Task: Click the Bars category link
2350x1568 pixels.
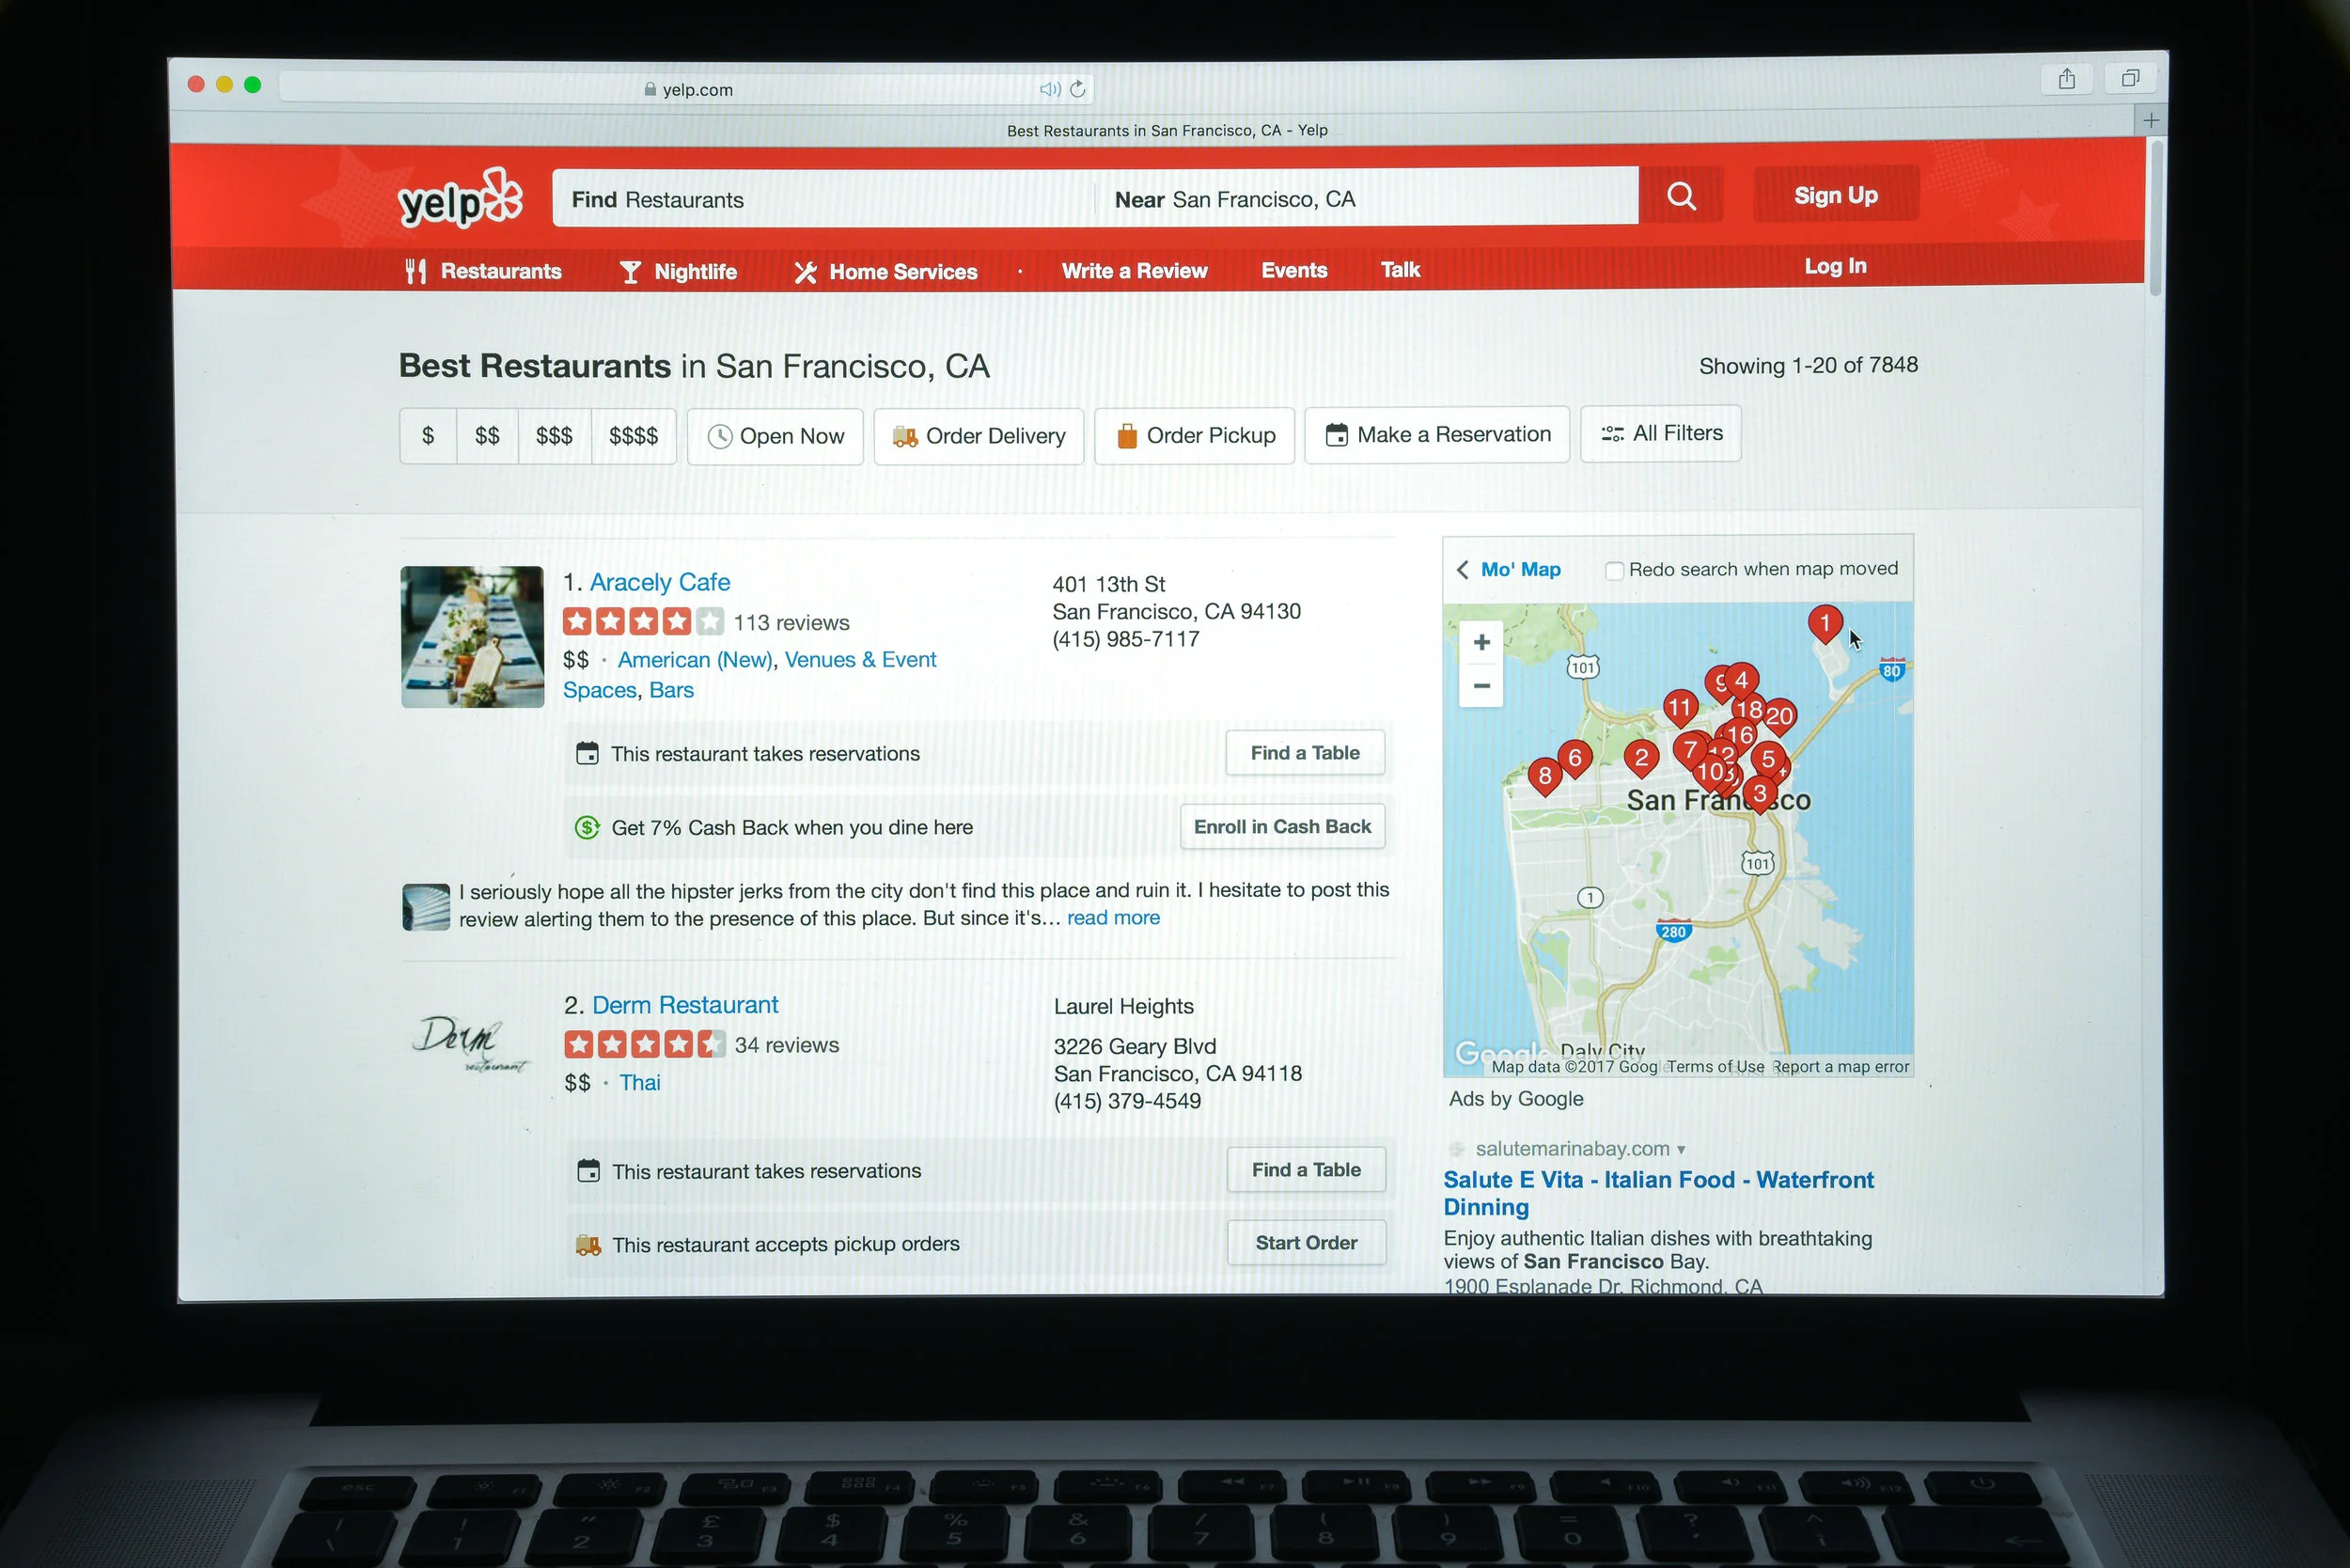Action: click(x=671, y=690)
